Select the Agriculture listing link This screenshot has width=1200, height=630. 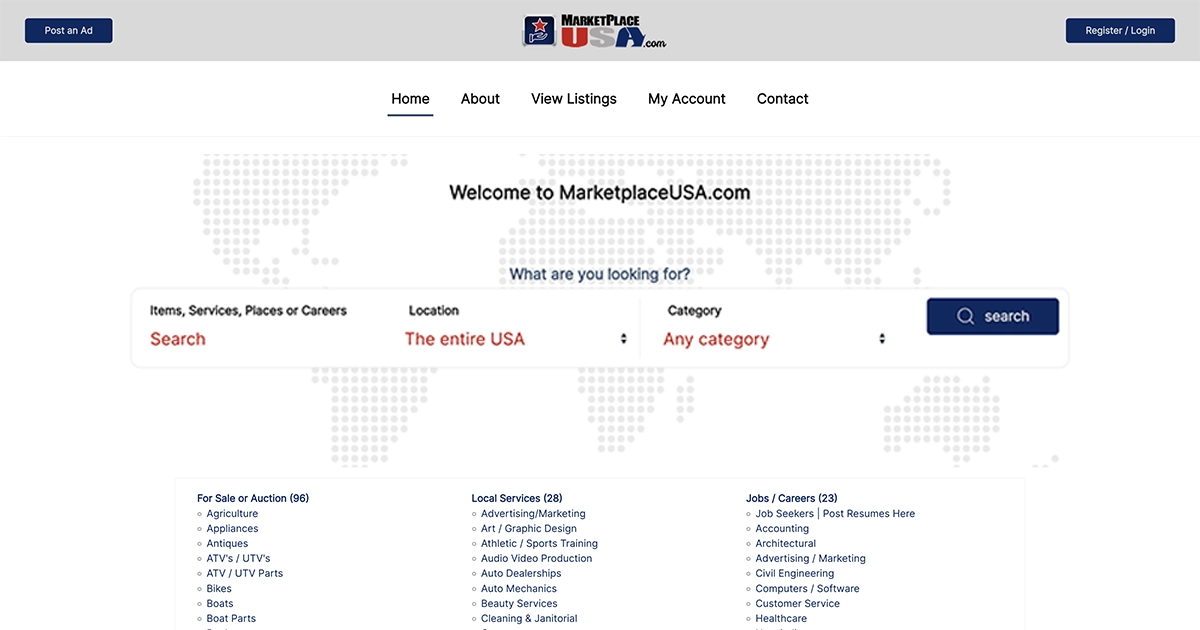(x=232, y=514)
